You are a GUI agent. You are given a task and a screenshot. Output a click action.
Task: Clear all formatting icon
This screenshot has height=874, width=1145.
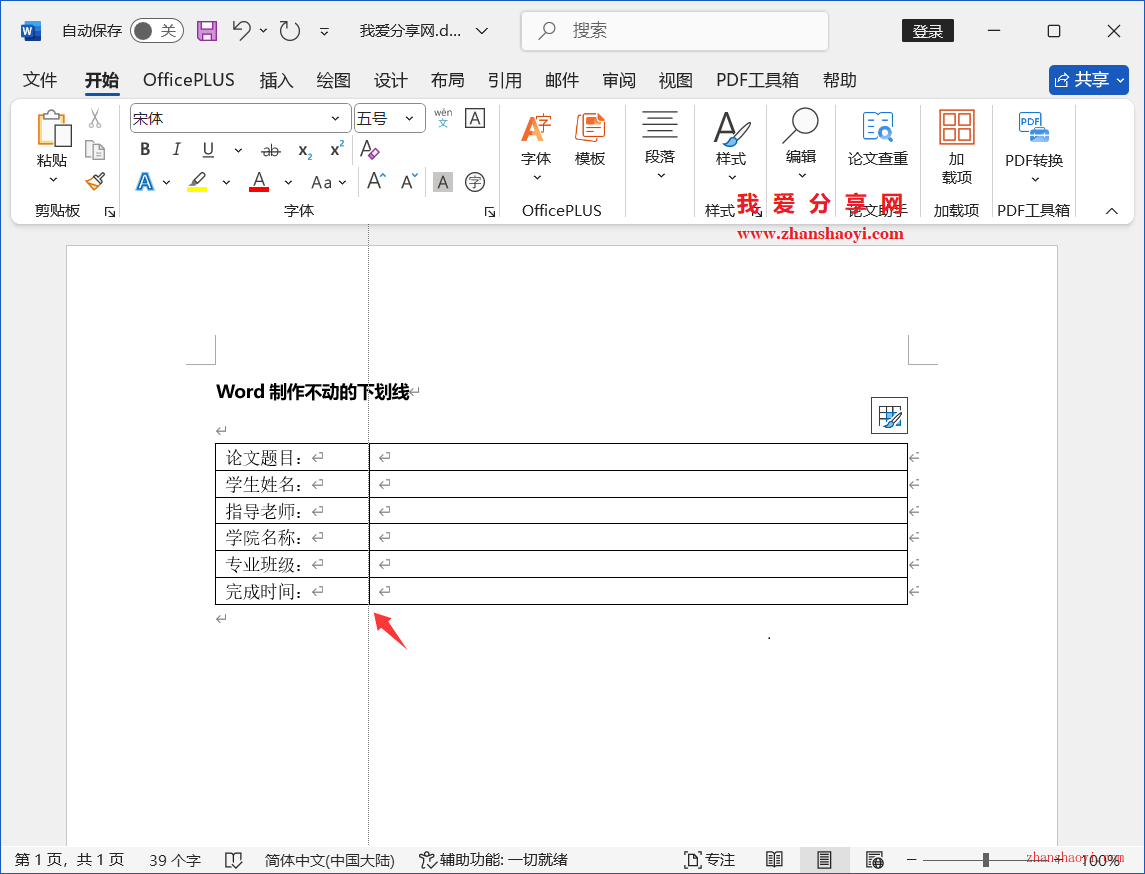(369, 150)
